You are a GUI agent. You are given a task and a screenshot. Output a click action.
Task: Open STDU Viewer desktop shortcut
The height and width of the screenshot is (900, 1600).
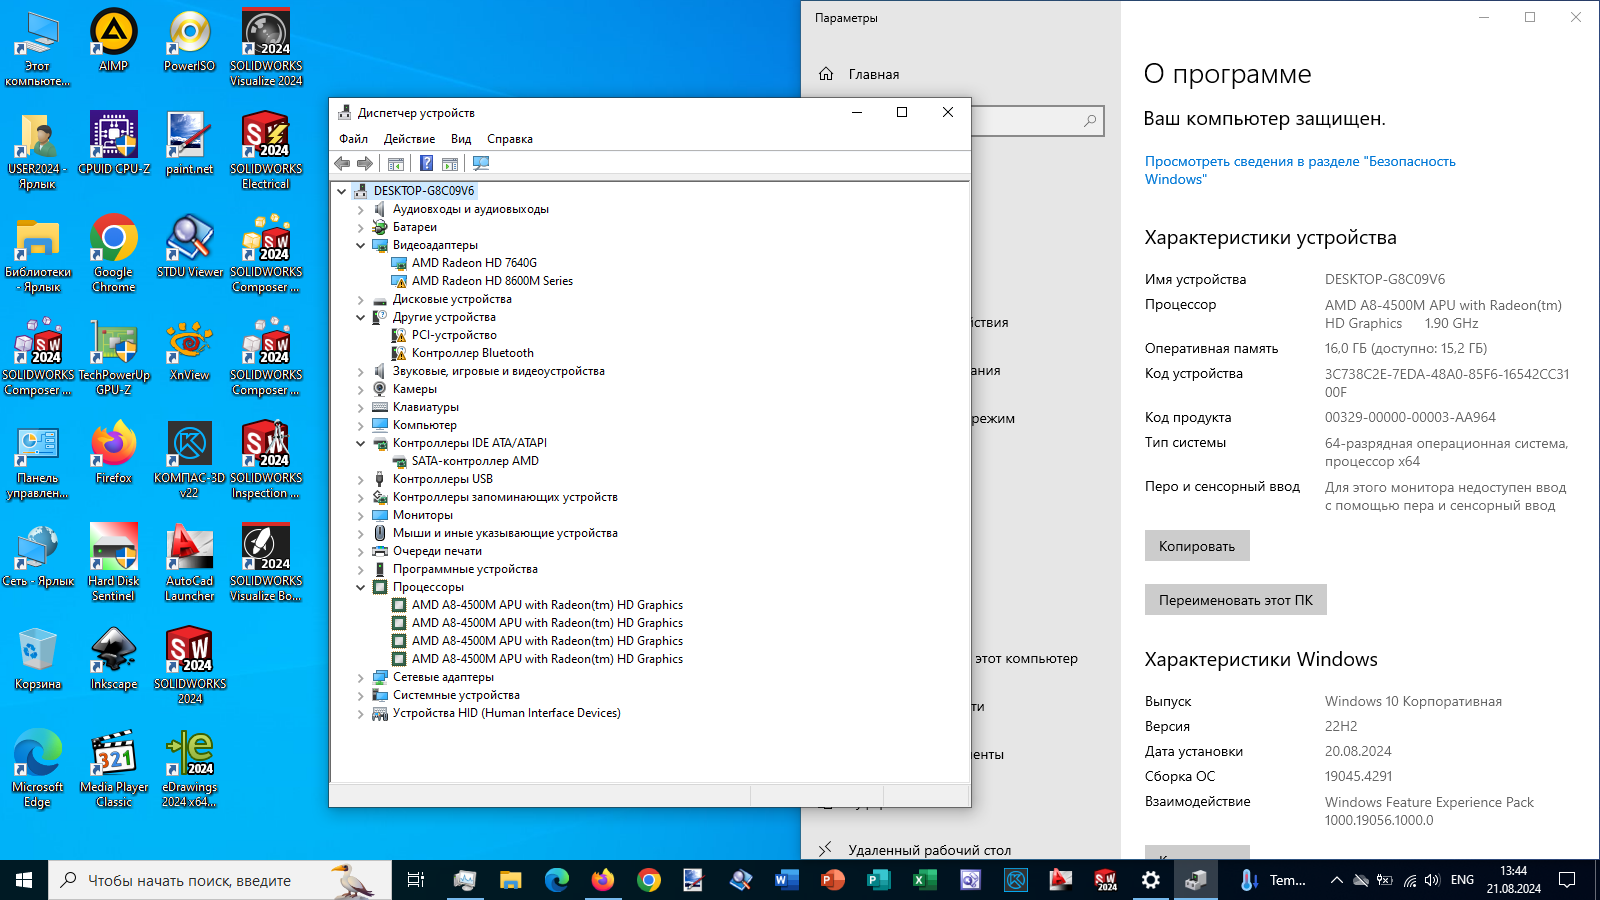pyautogui.click(x=190, y=246)
